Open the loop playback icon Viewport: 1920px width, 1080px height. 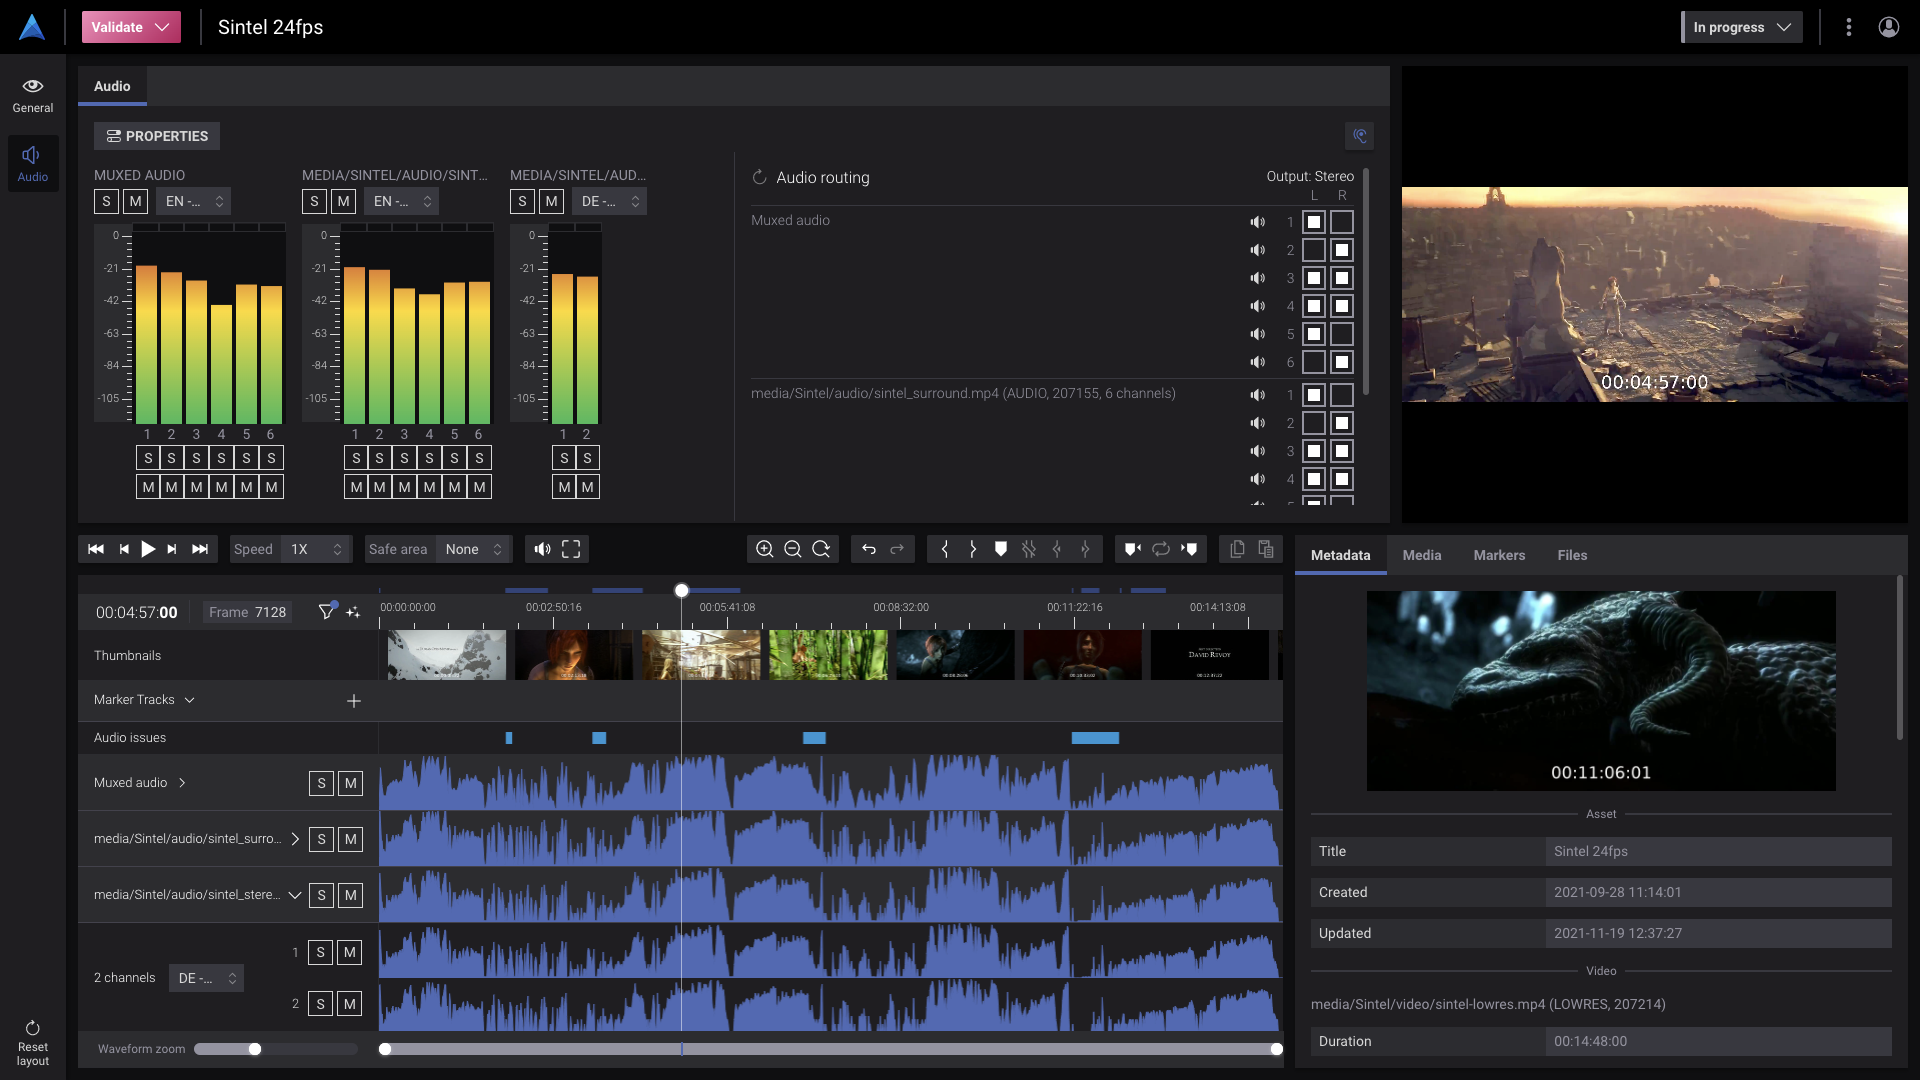coord(1161,549)
